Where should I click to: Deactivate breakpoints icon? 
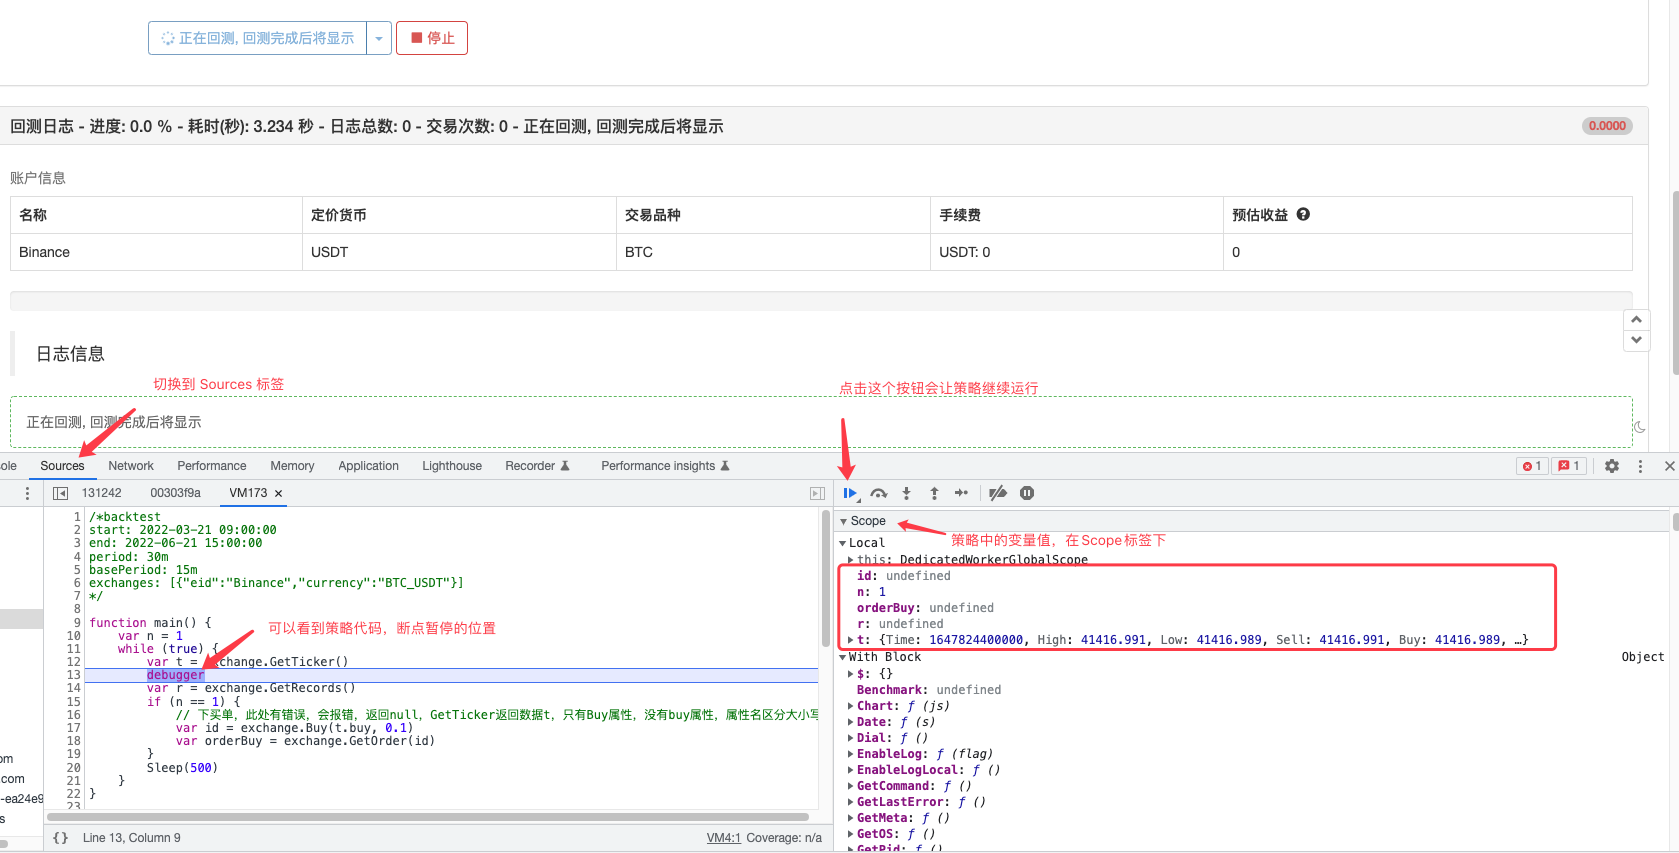click(998, 493)
